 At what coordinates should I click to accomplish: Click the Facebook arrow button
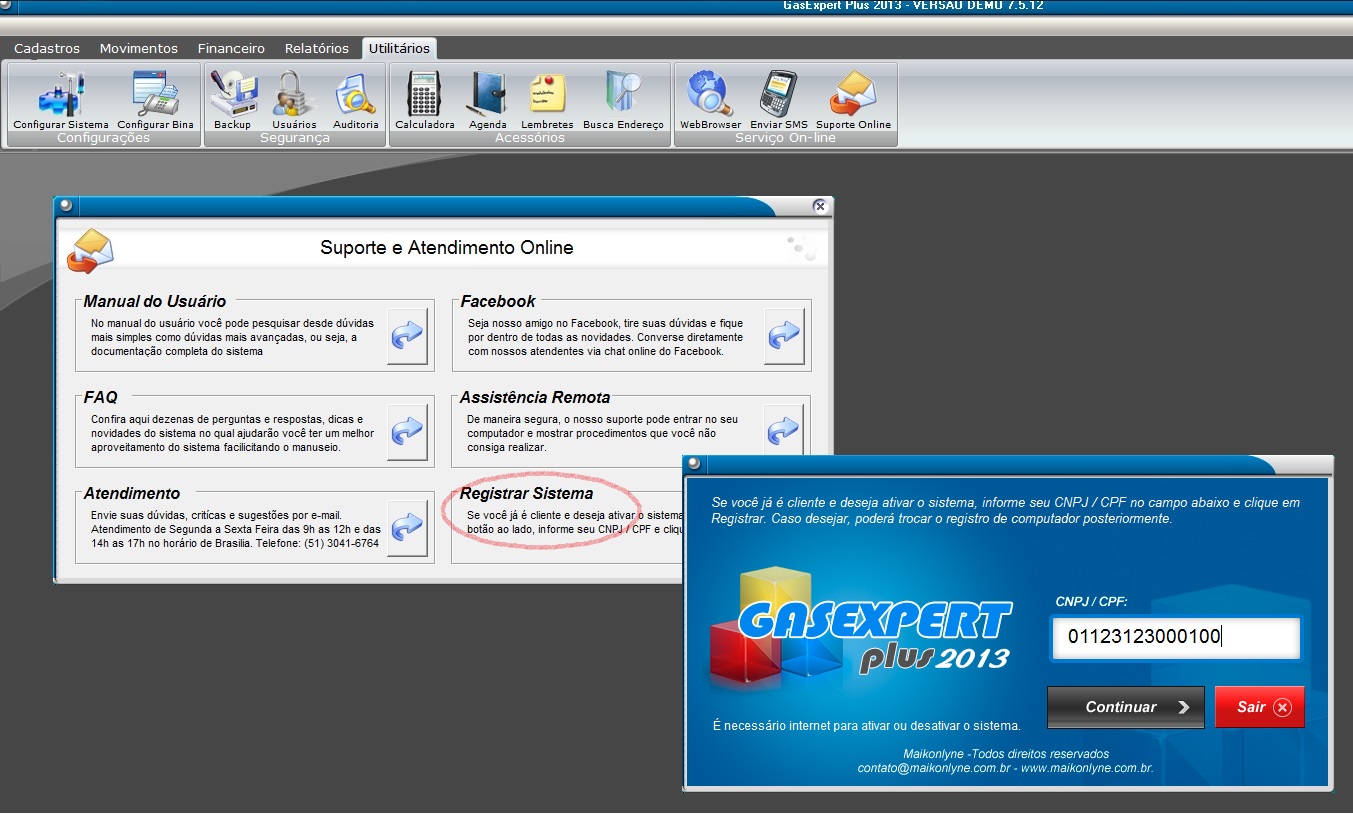(x=784, y=336)
